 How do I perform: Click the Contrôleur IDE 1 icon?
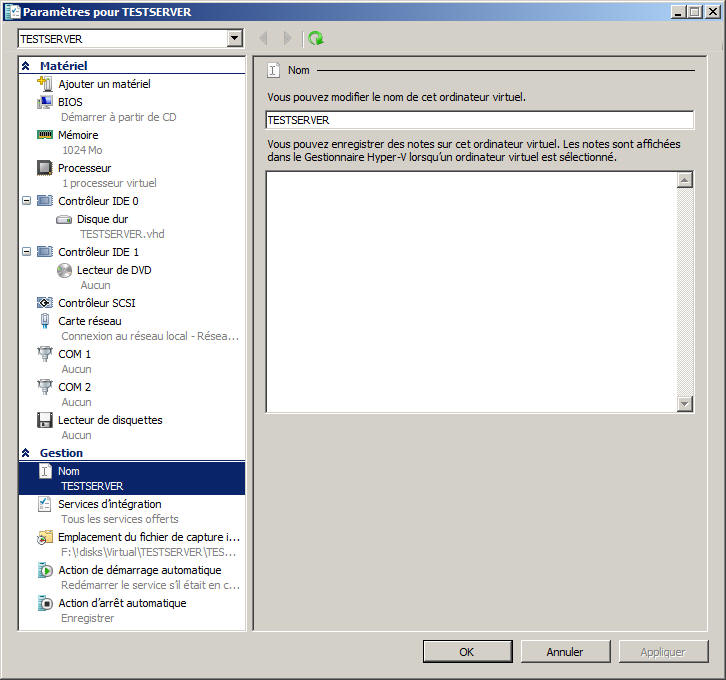(x=44, y=251)
